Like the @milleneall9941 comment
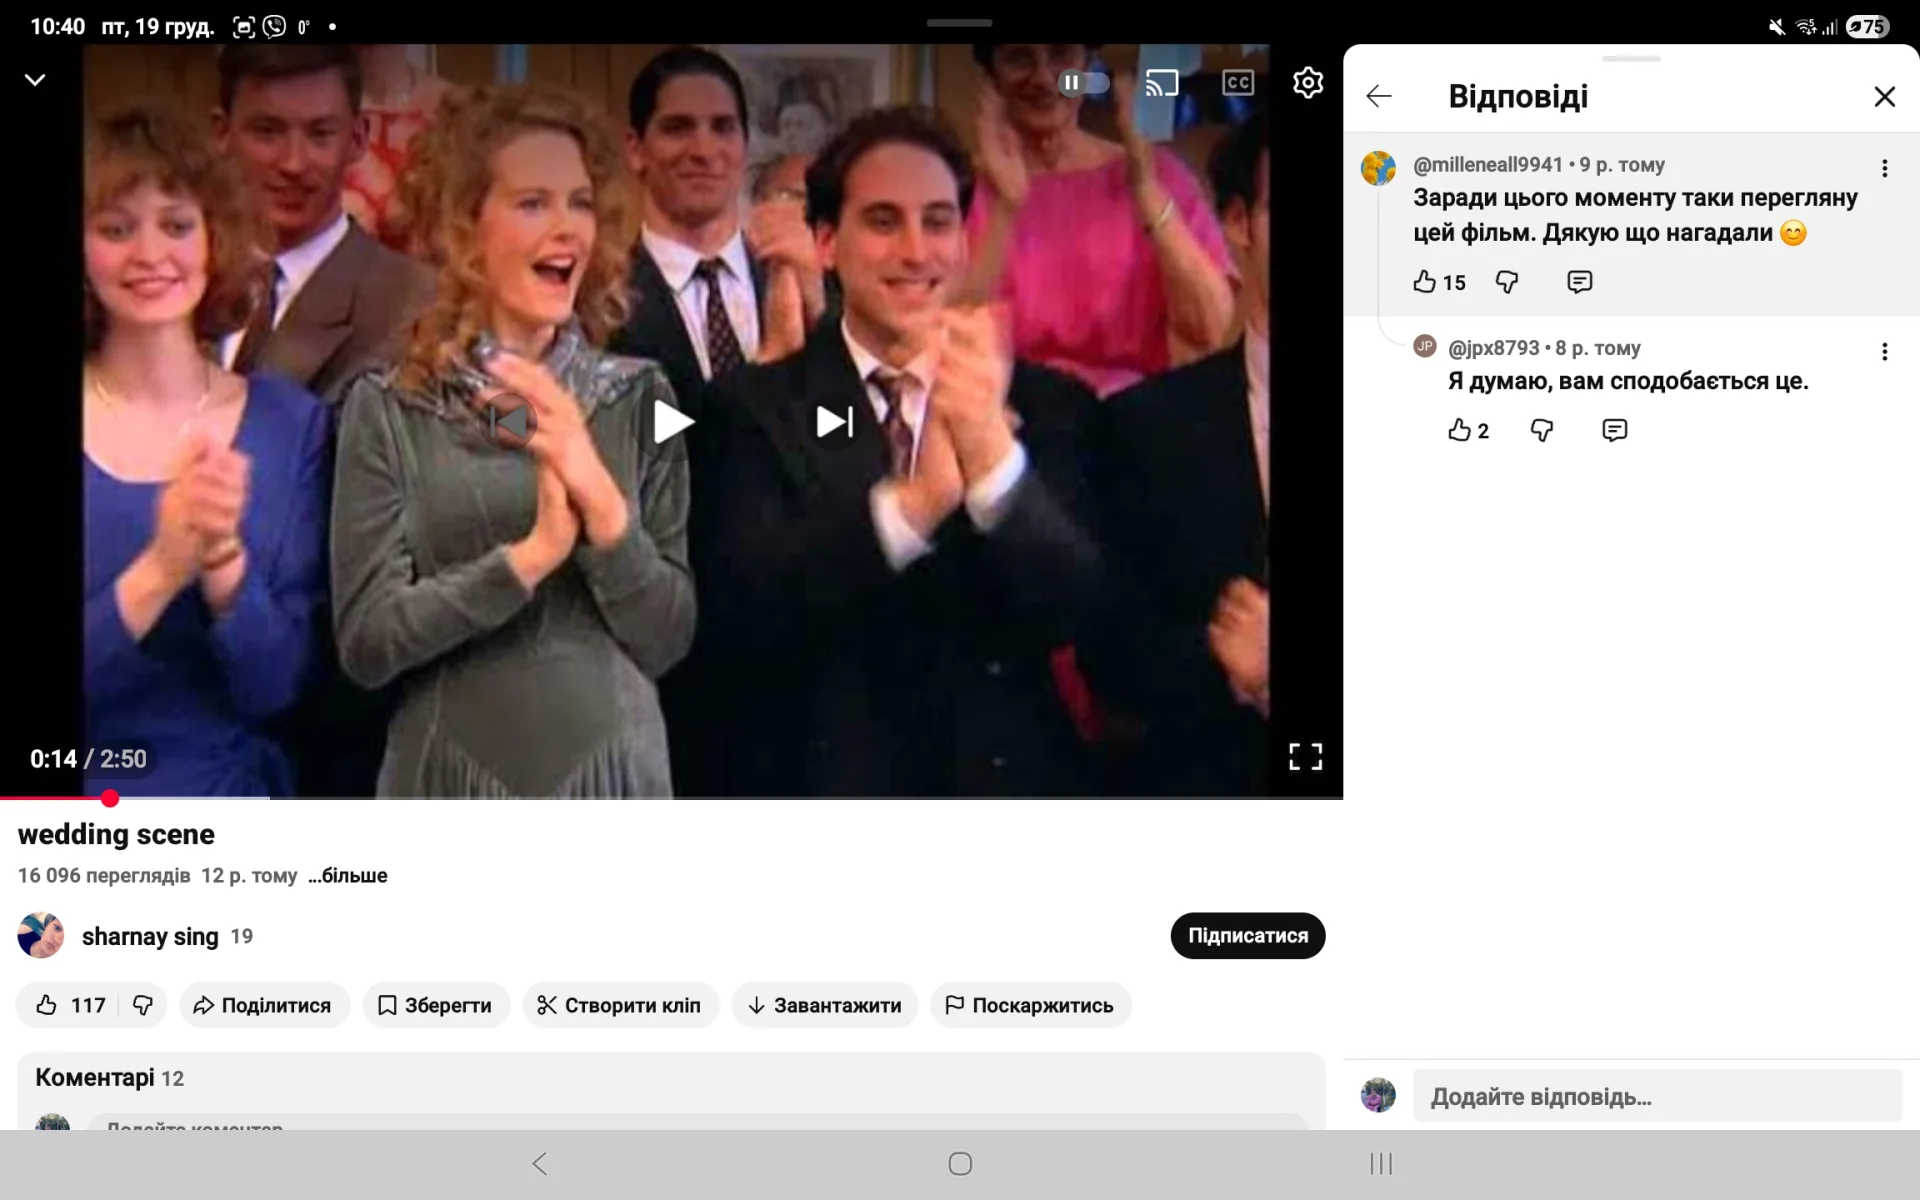The image size is (1920, 1200). pyautogui.click(x=1424, y=282)
